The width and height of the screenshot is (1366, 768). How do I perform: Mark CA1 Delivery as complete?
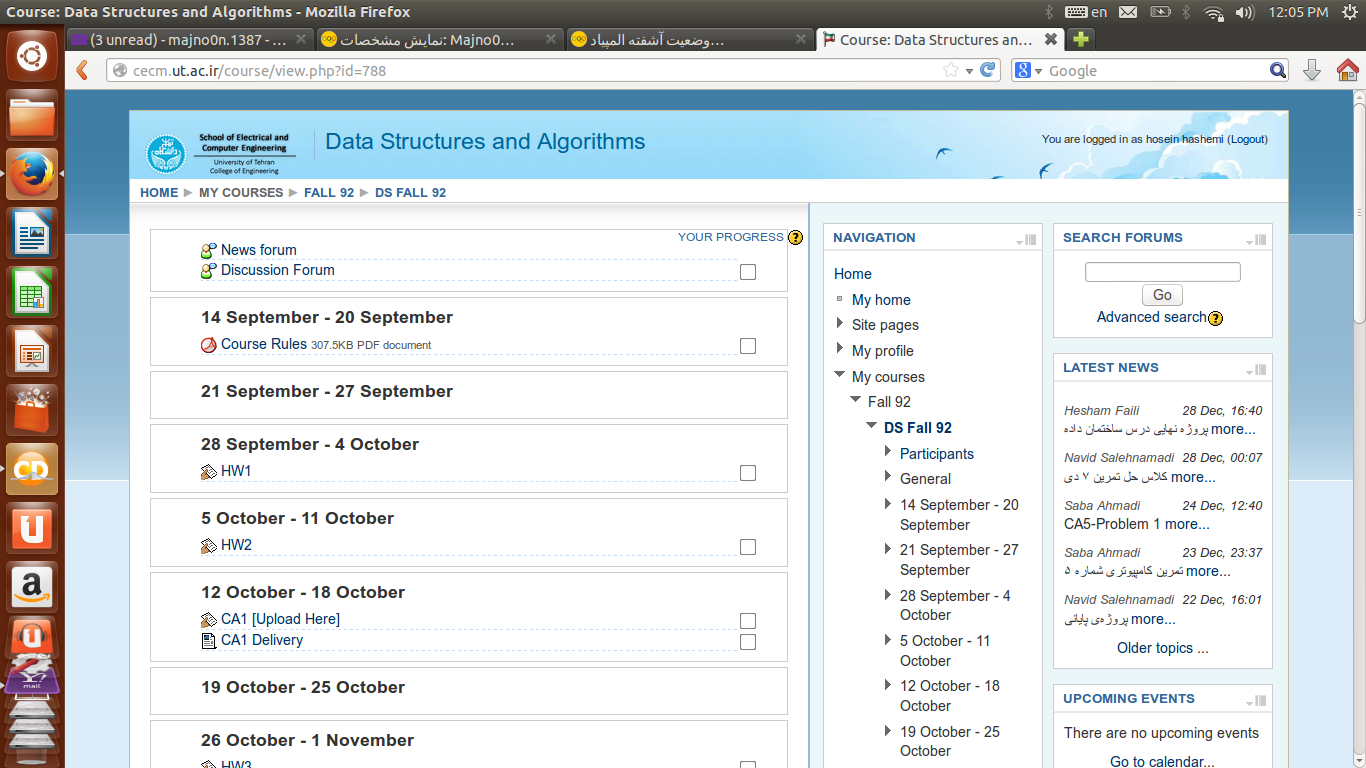click(747, 642)
